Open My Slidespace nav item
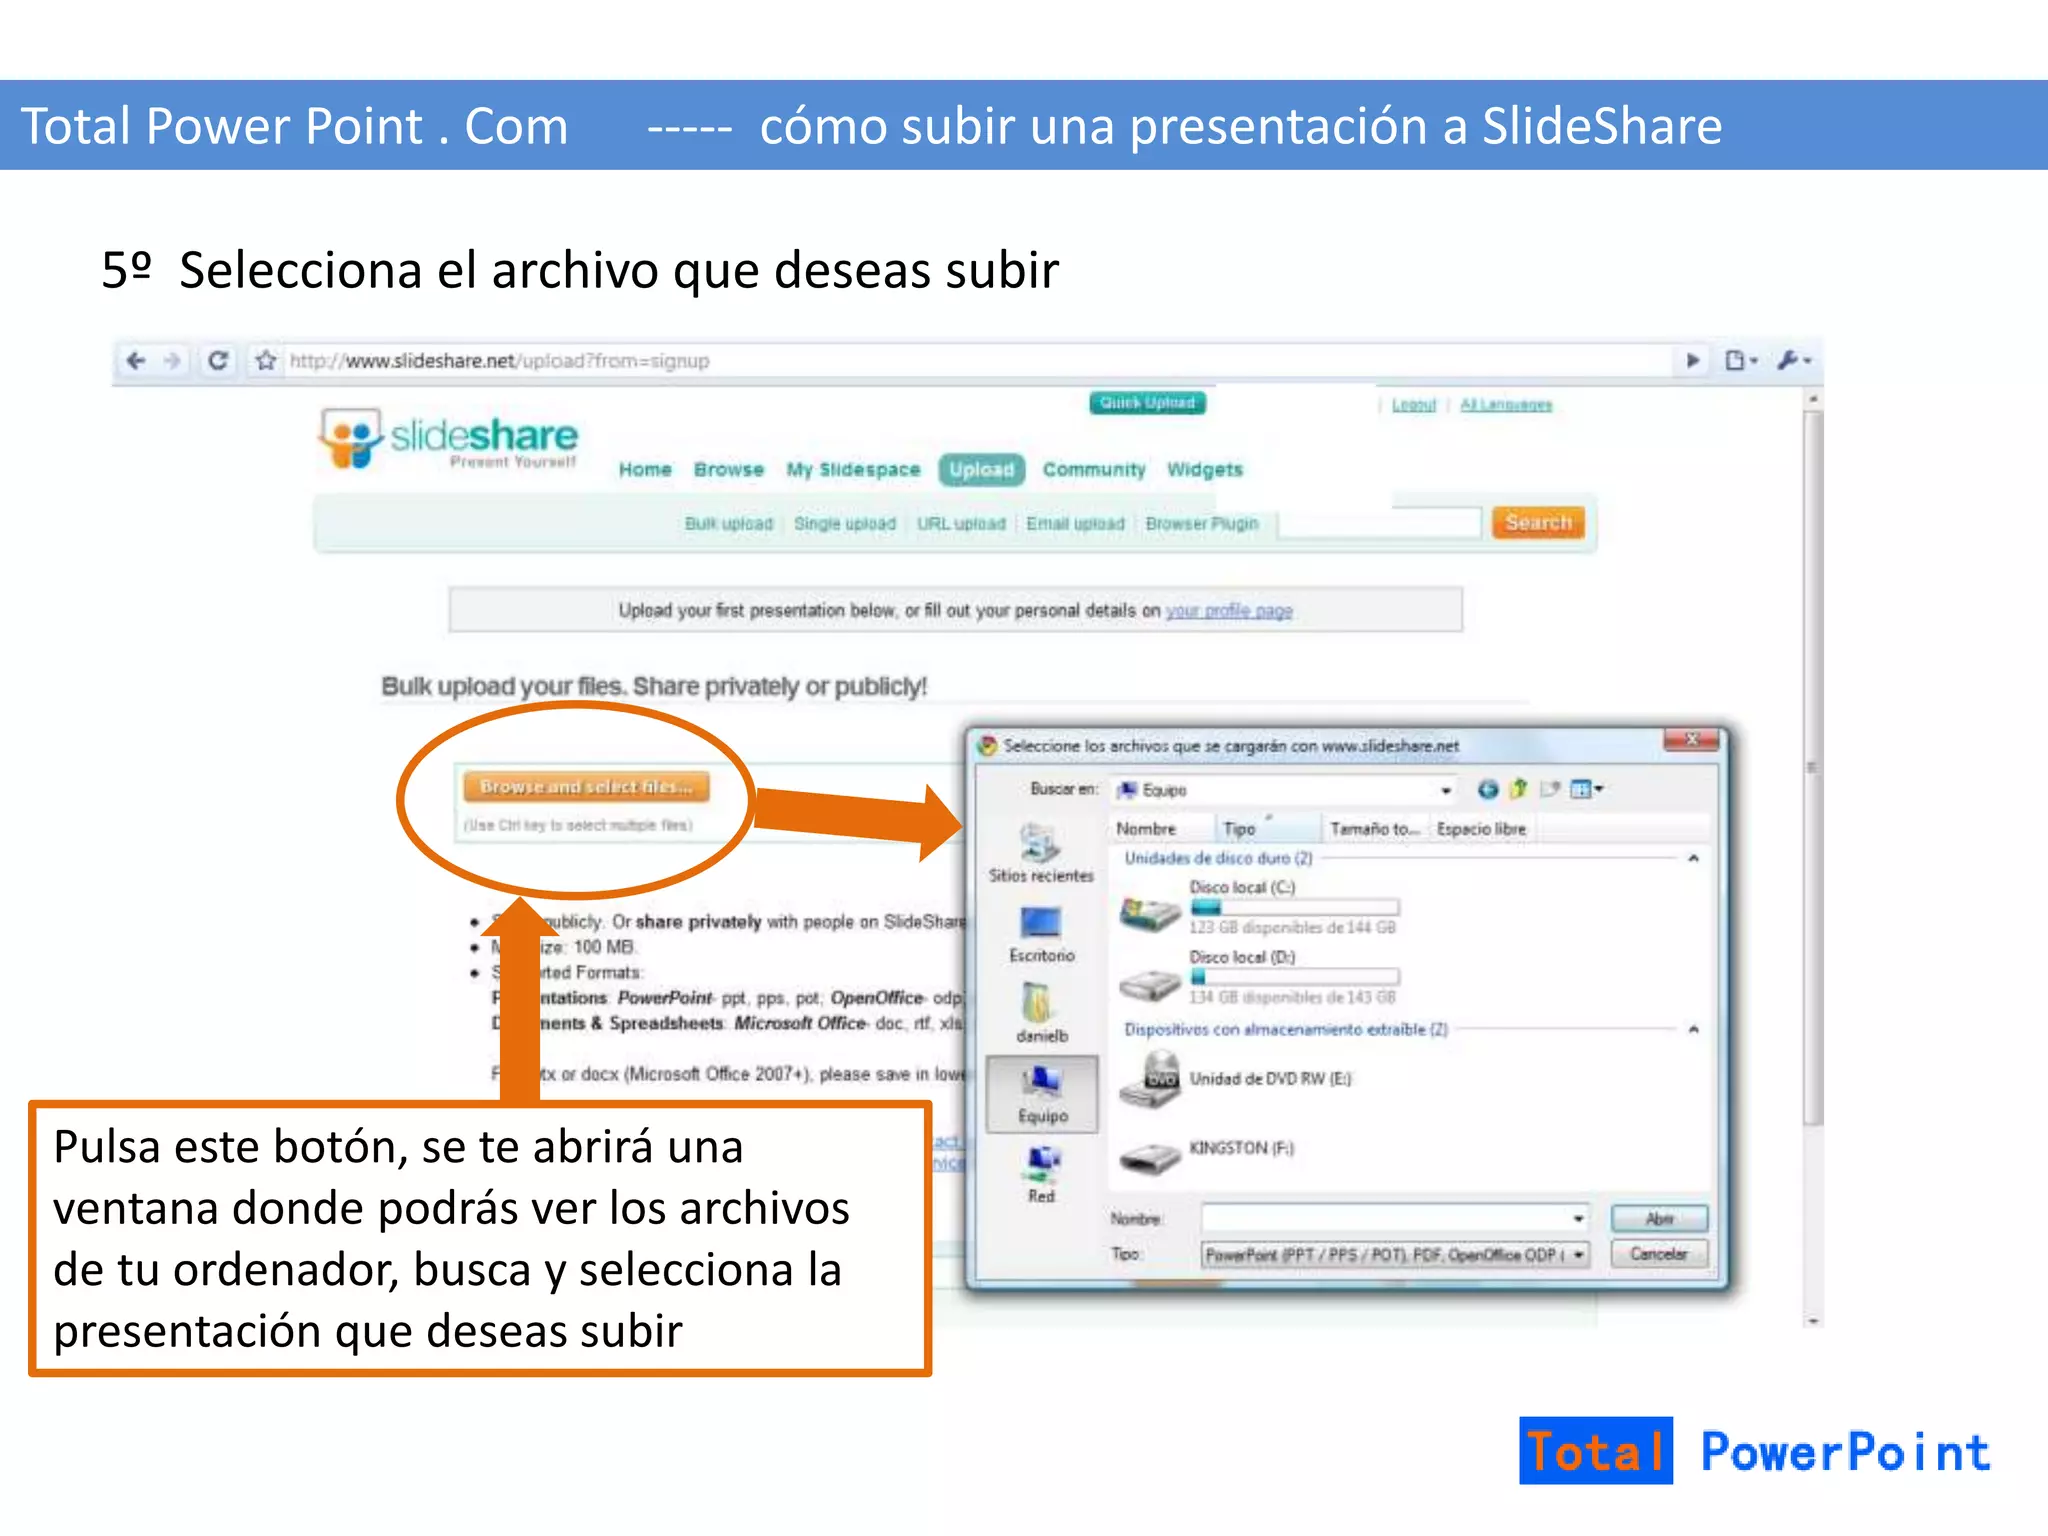This screenshot has height=1536, width=2048. pos(853,470)
